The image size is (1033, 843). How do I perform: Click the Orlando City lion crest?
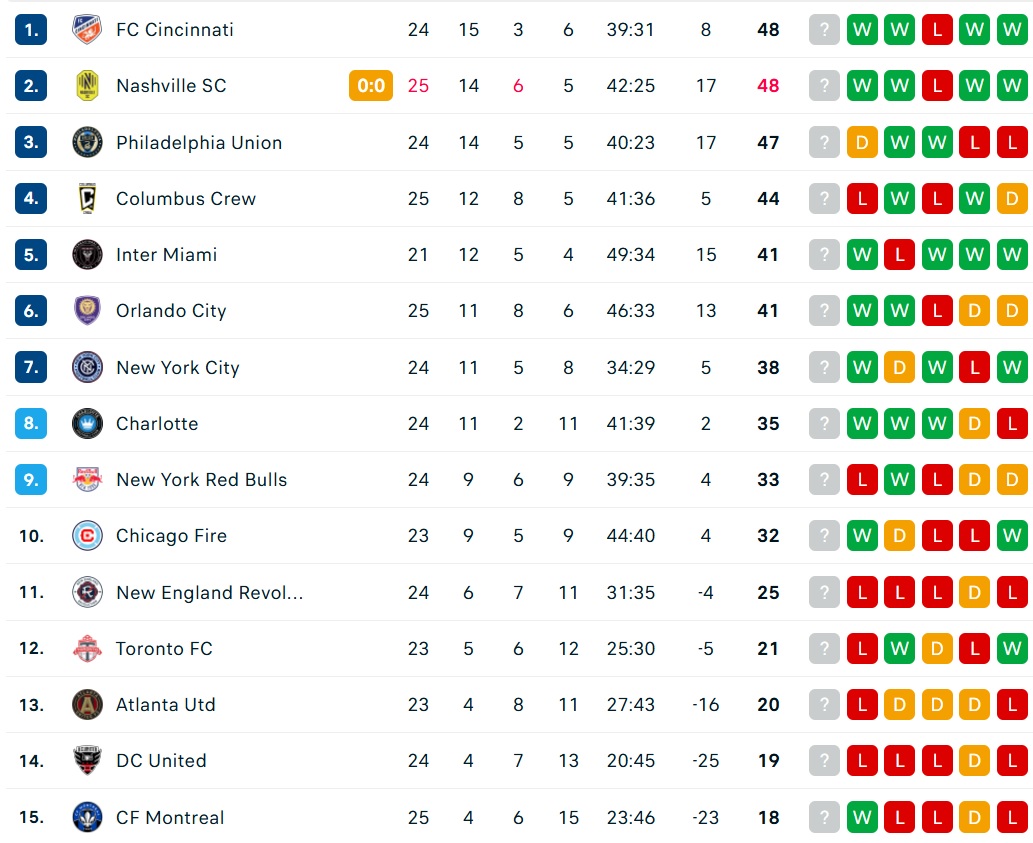[87, 311]
